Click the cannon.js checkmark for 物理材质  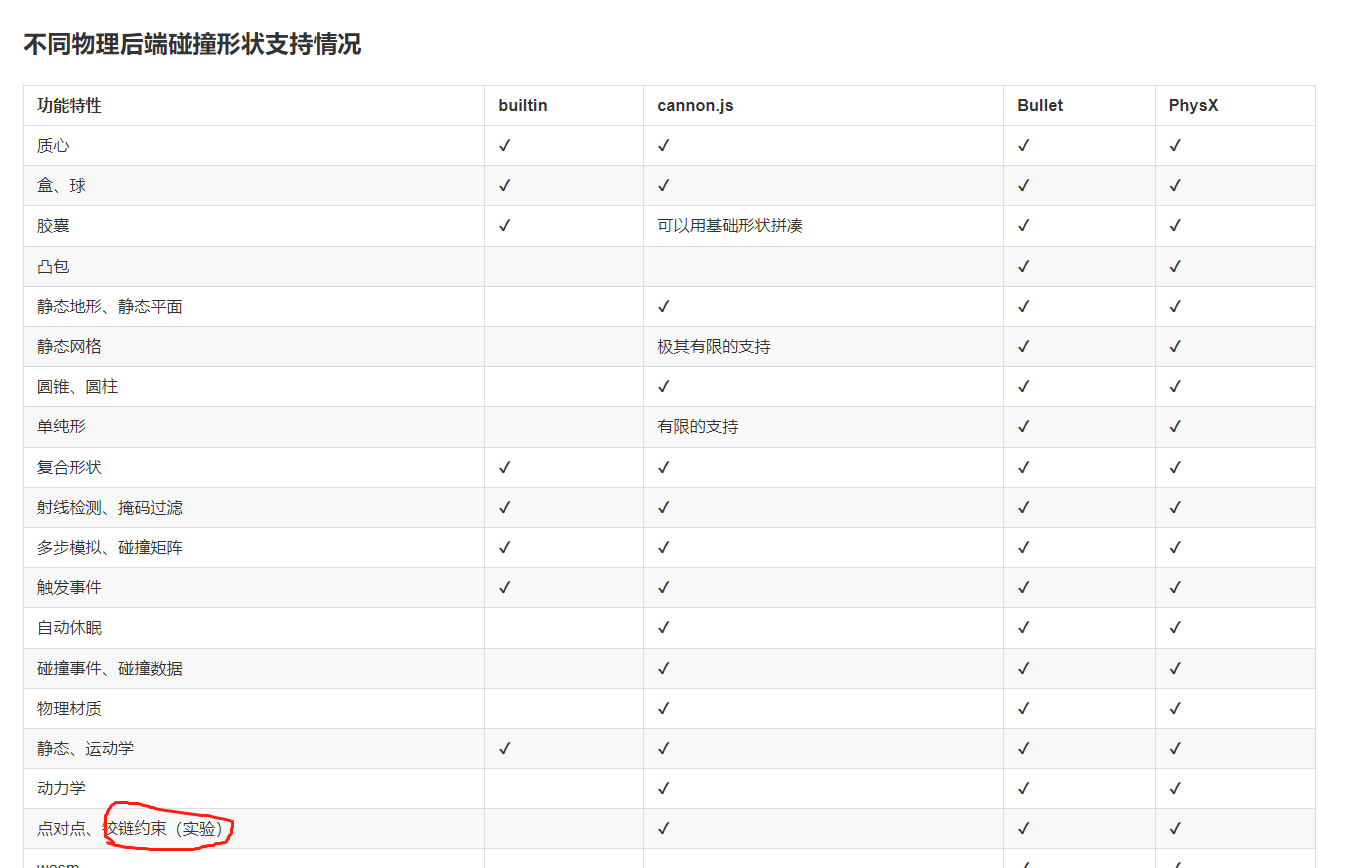(664, 709)
